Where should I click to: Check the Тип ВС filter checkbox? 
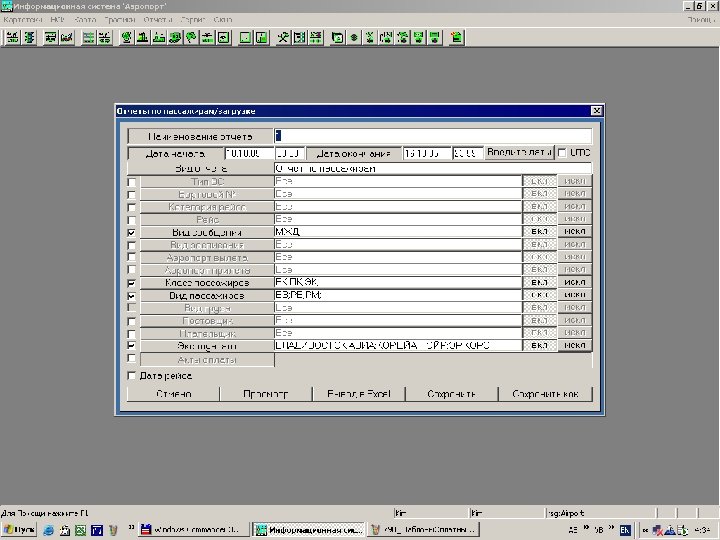point(132,181)
